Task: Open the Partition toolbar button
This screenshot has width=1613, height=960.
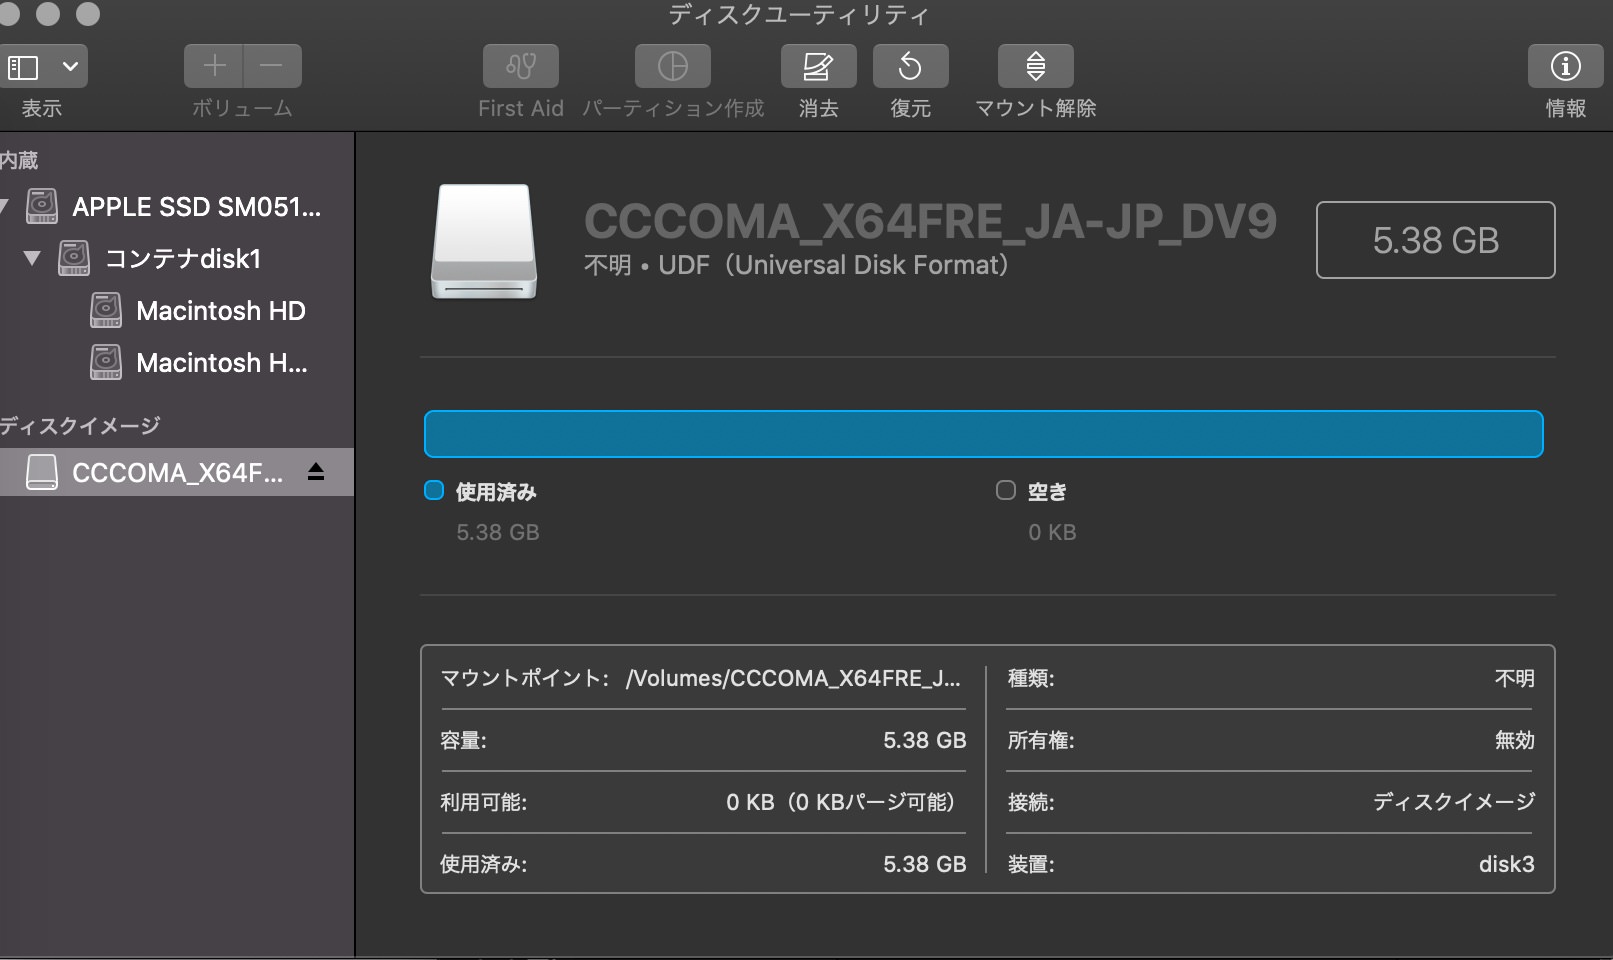Action: 672,67
